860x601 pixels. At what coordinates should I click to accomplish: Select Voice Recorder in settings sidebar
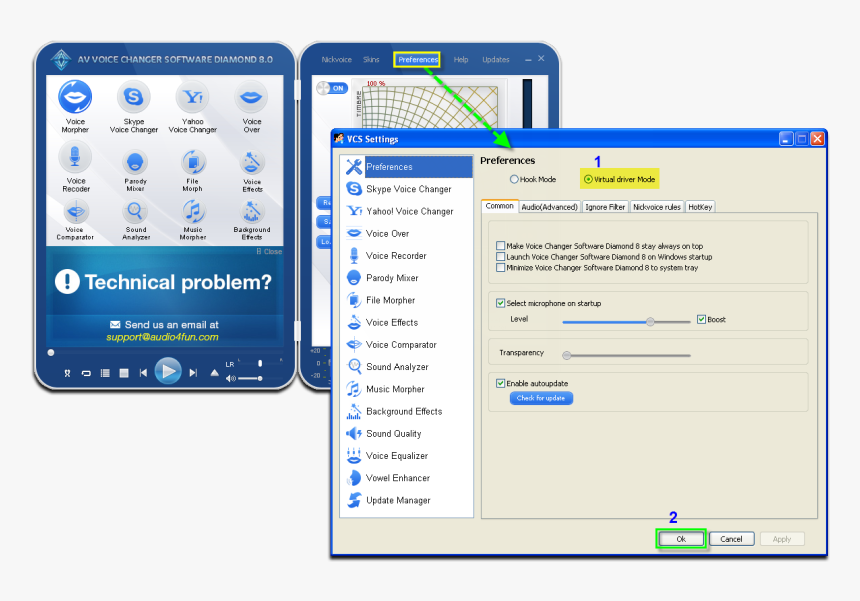(407, 256)
